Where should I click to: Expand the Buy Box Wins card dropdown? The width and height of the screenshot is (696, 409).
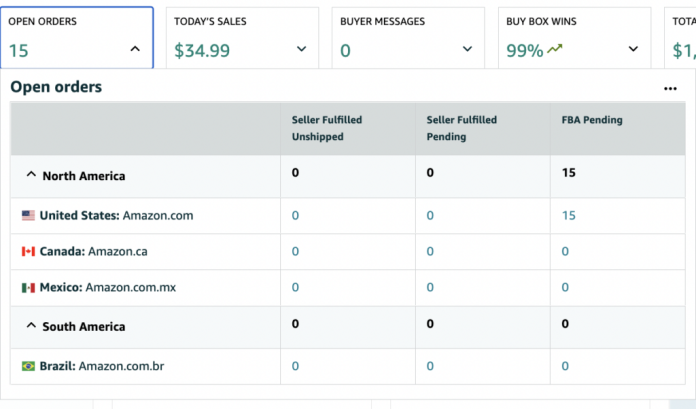(633, 49)
